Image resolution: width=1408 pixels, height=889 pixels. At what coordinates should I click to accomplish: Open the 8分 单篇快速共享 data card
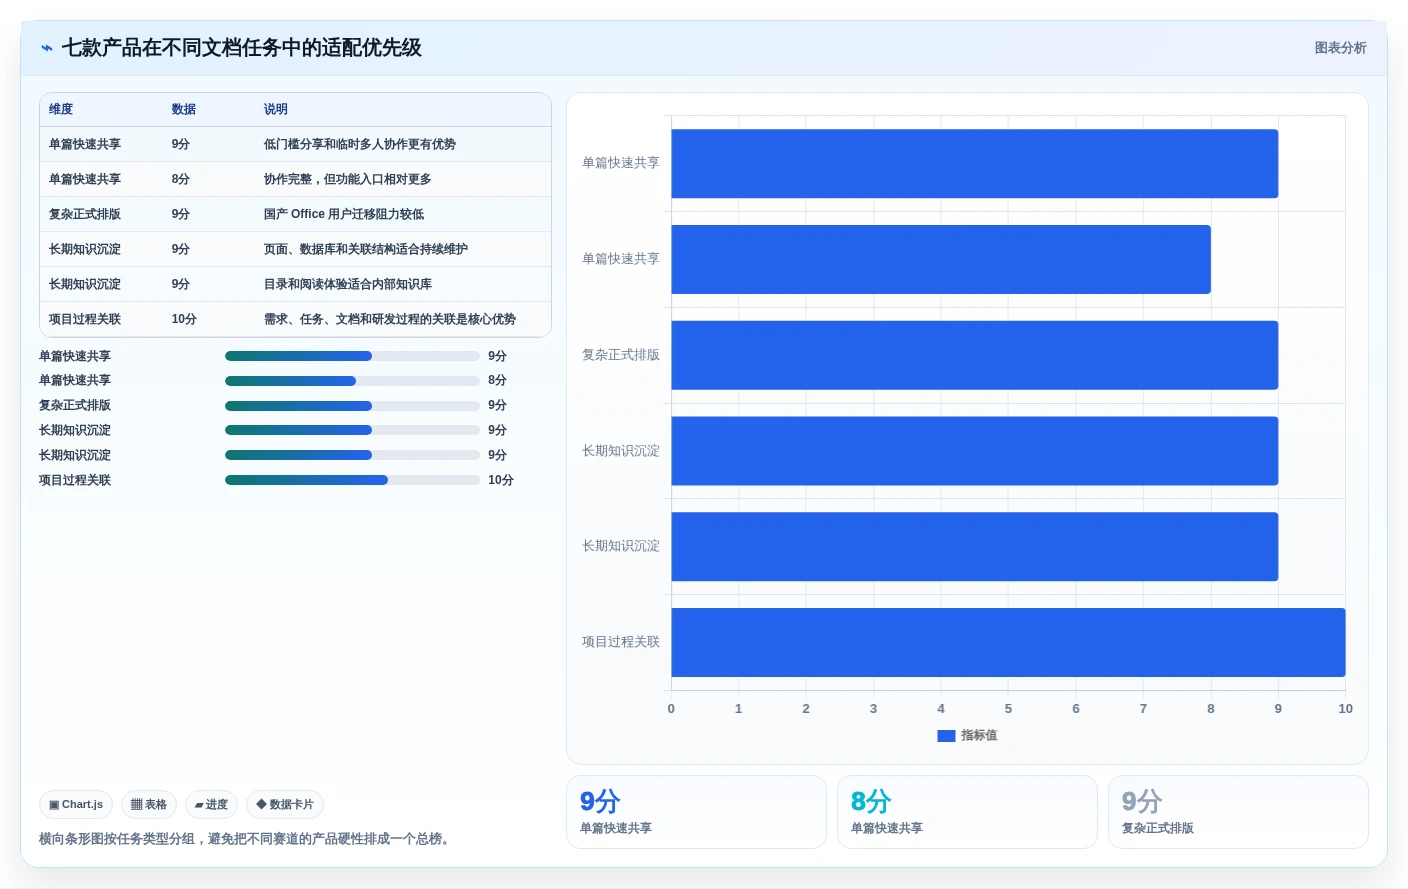(x=967, y=812)
